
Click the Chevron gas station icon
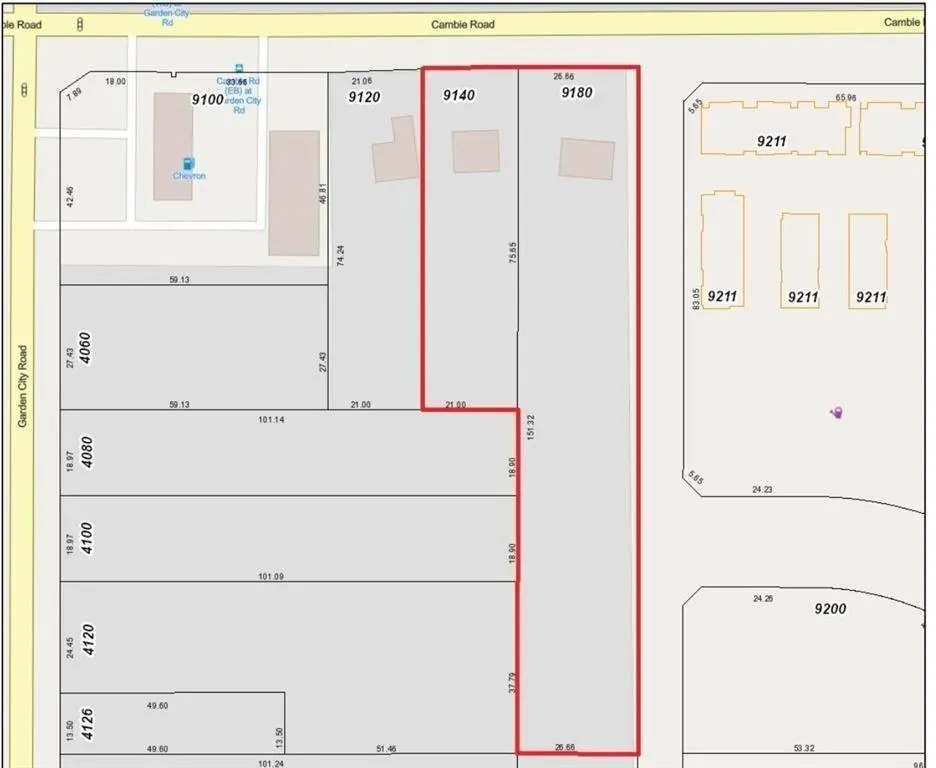tap(187, 163)
